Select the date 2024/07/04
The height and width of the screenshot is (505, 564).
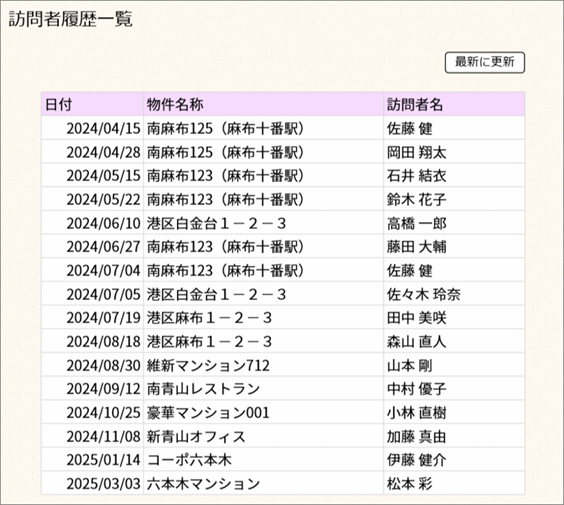pos(103,270)
